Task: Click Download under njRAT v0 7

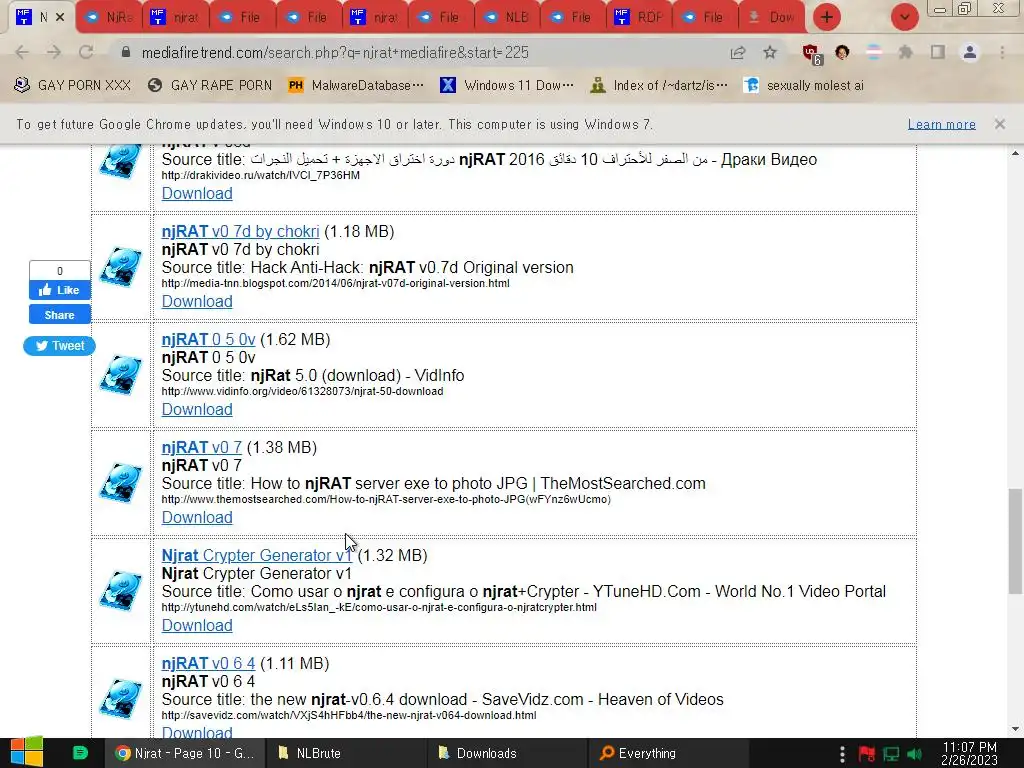Action: tap(197, 517)
